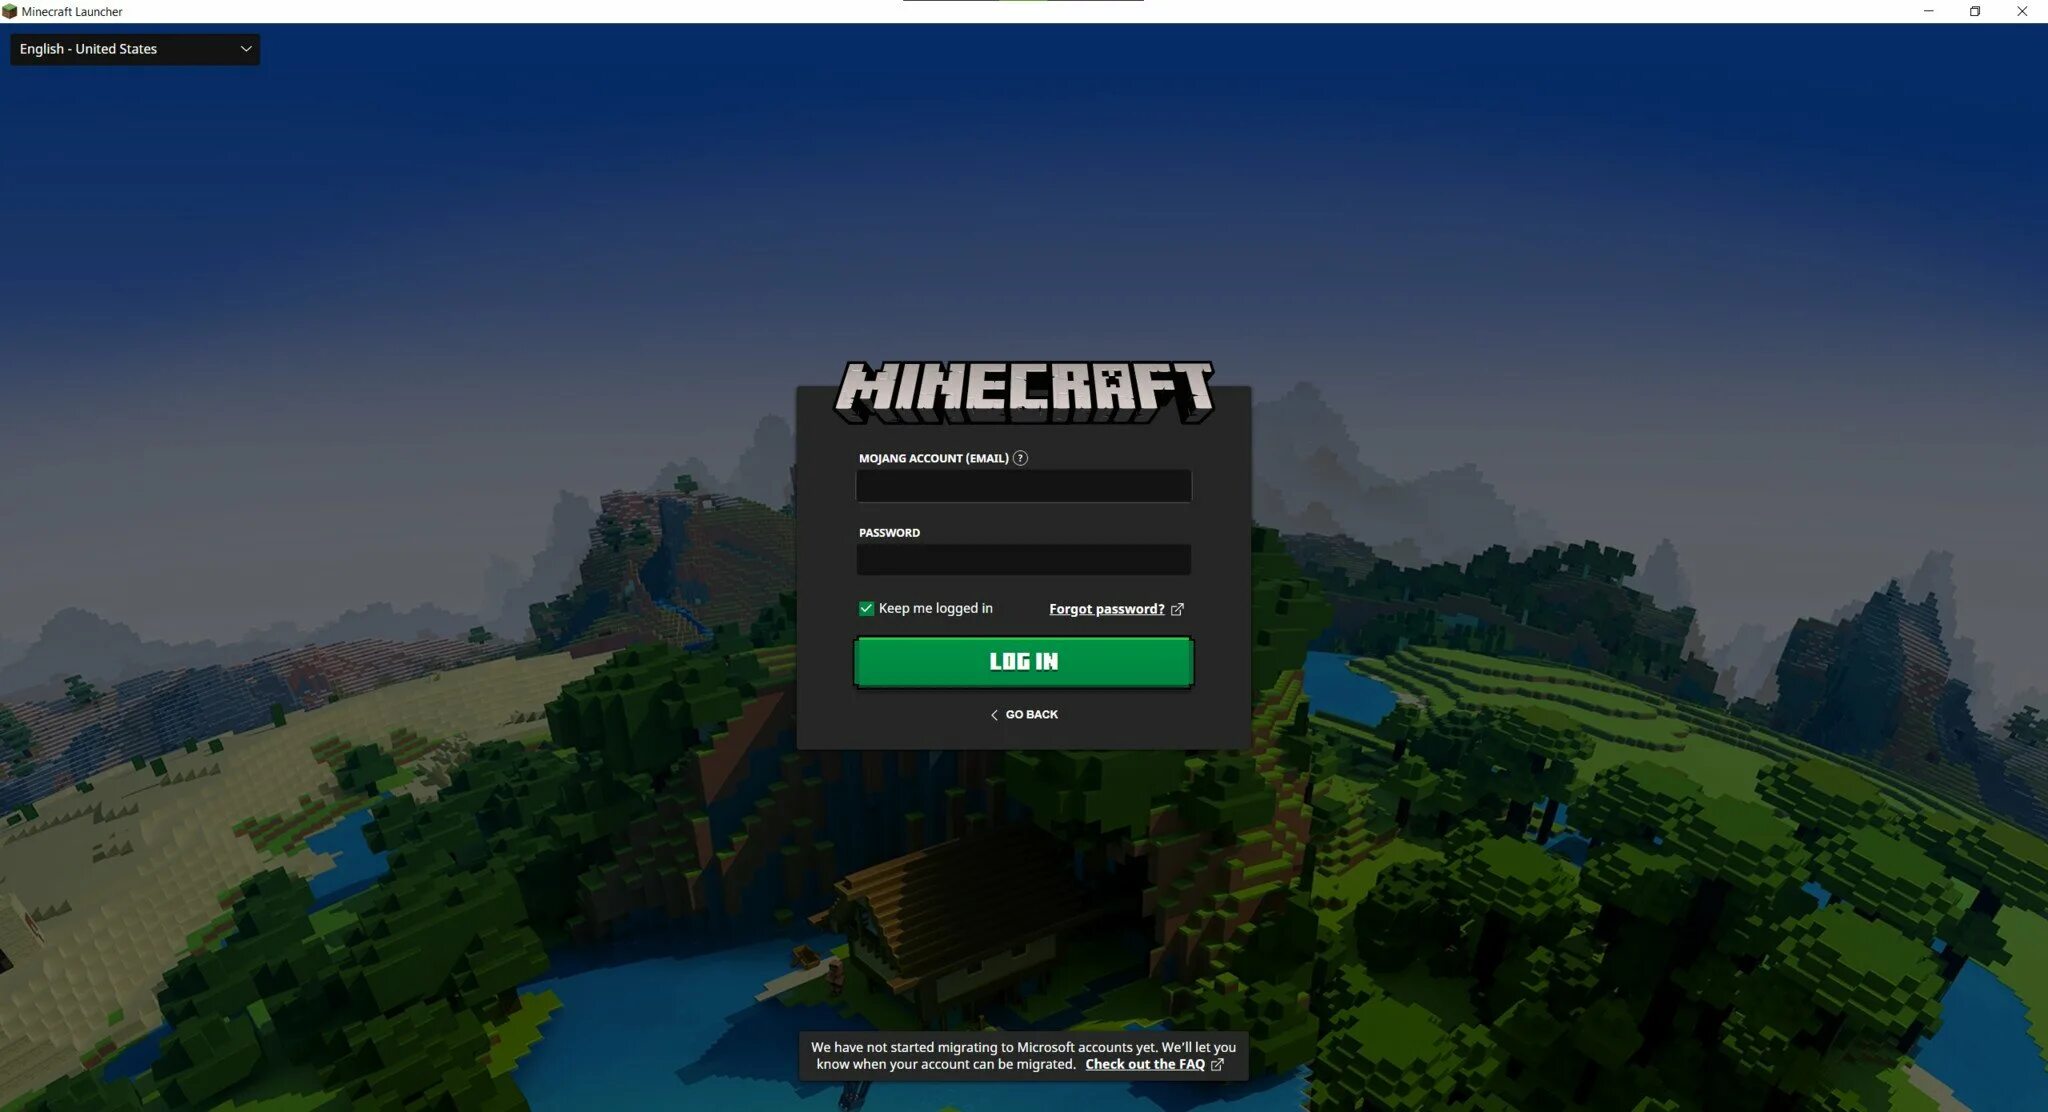Click the external link icon on Forgot password
Screen dimensions: 2048x1112
1177,609
